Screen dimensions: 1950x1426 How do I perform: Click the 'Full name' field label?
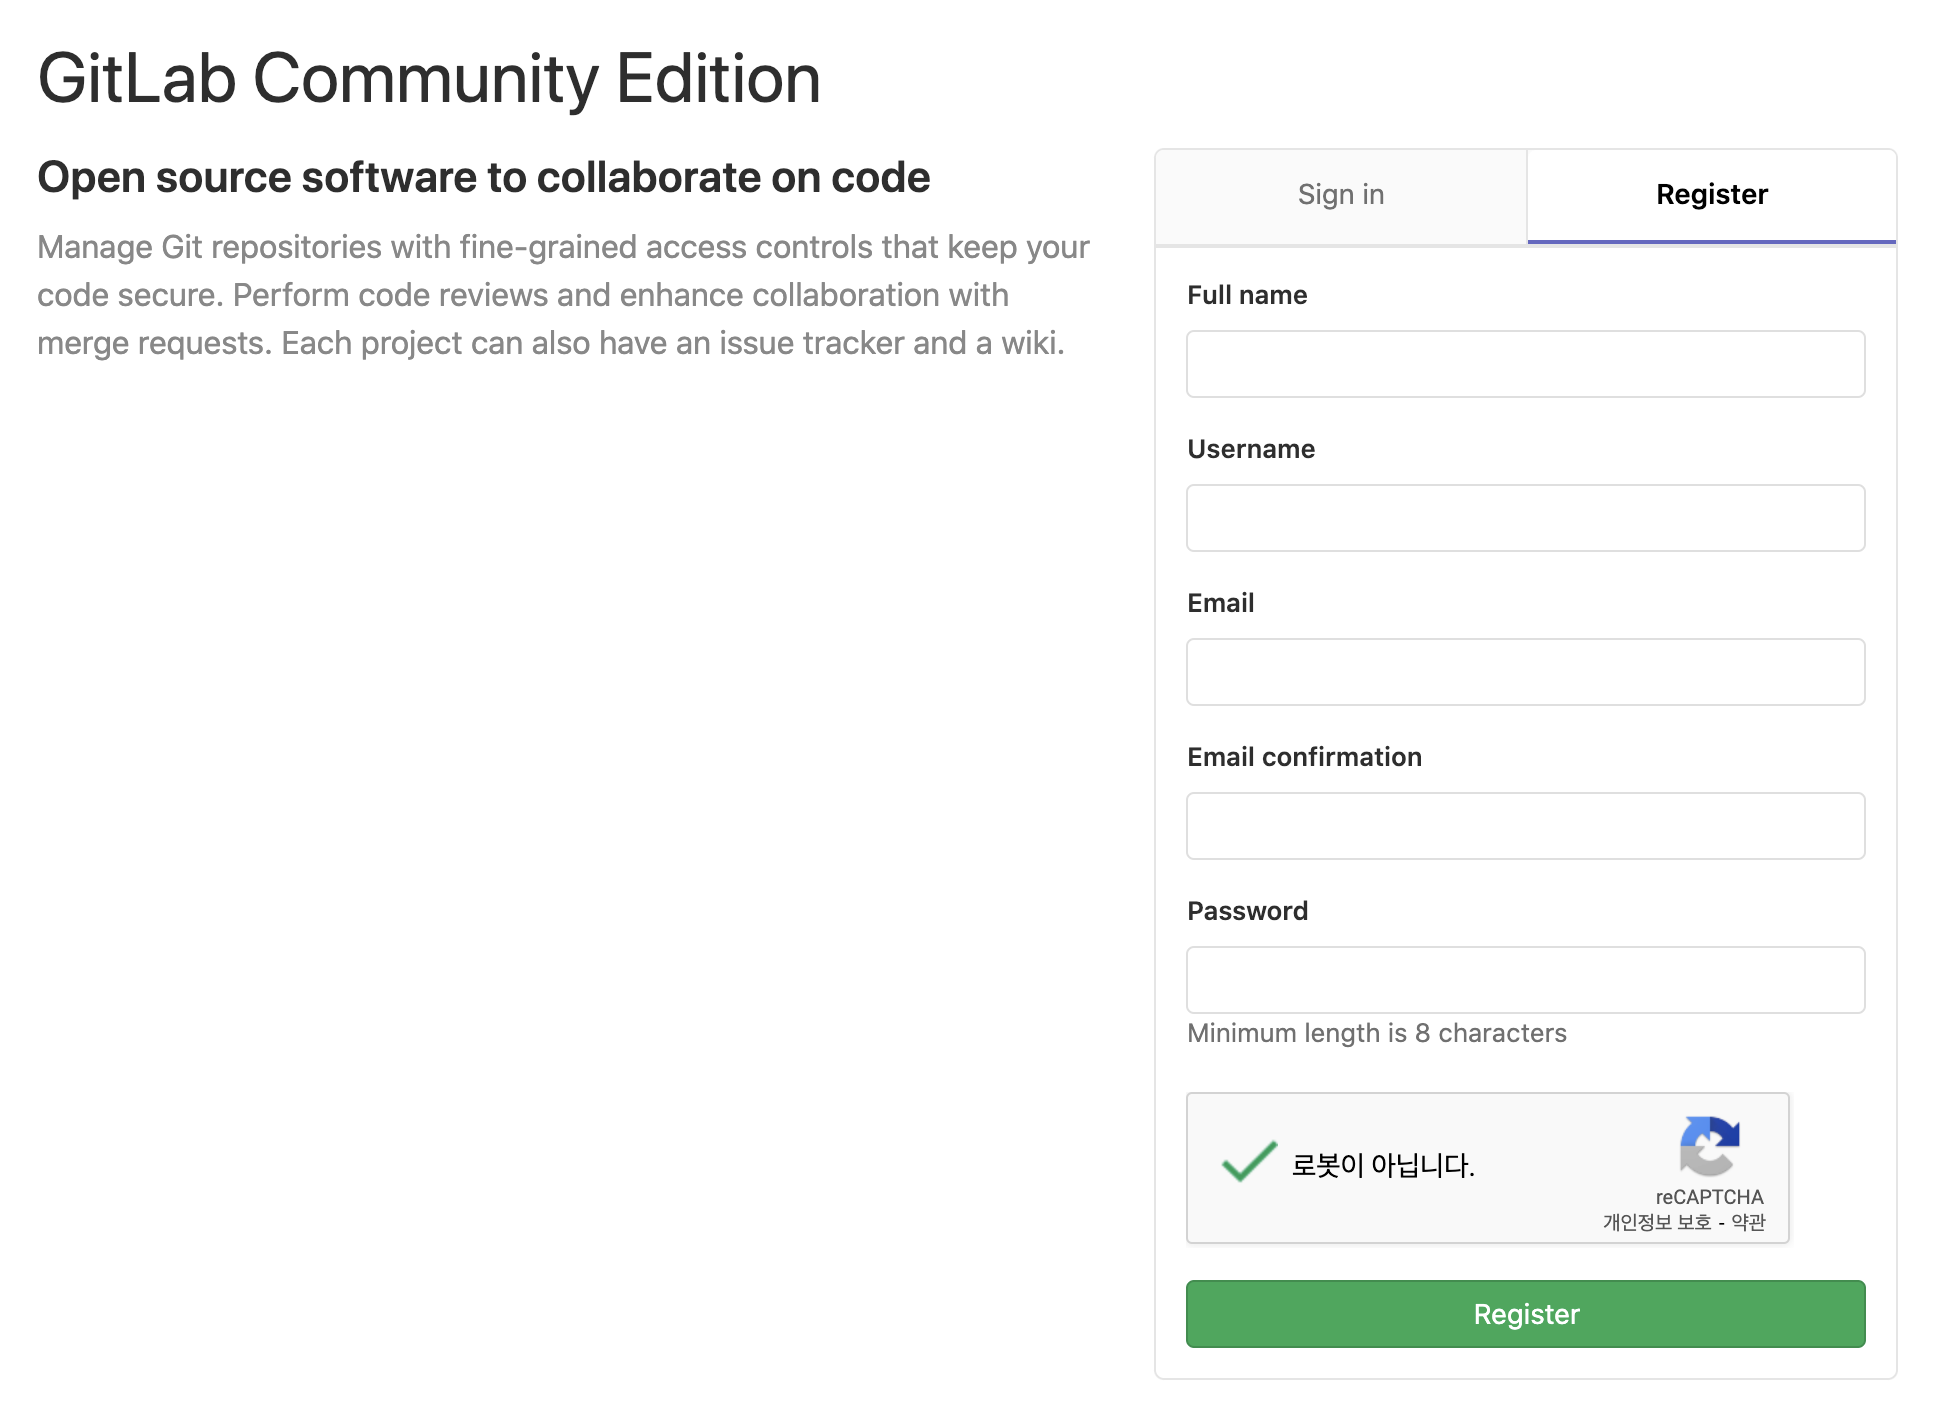pos(1247,295)
